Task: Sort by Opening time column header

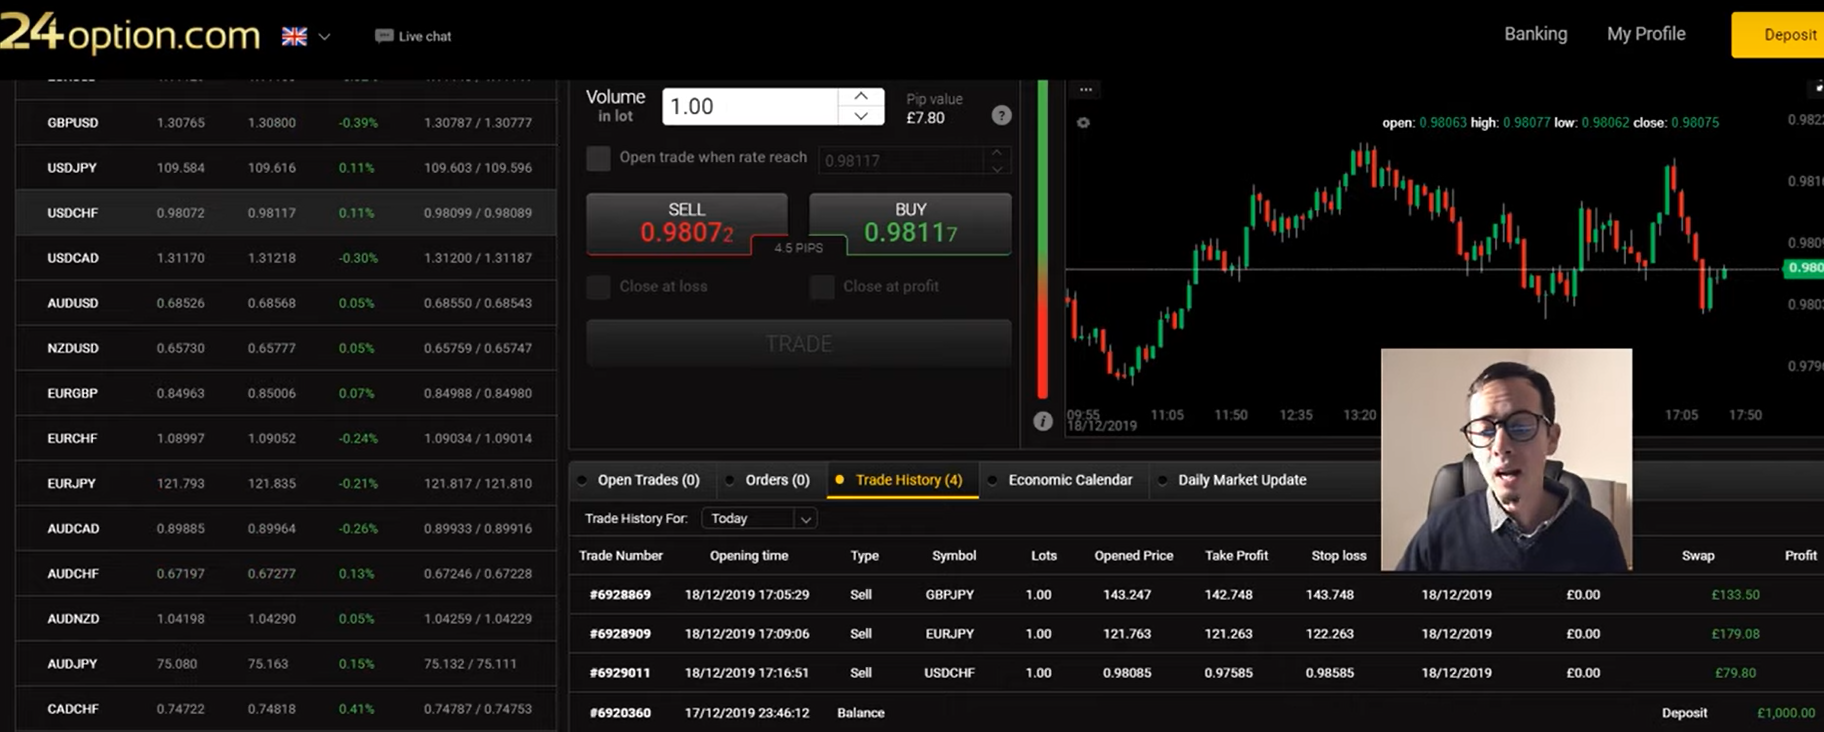Action: 749,556
